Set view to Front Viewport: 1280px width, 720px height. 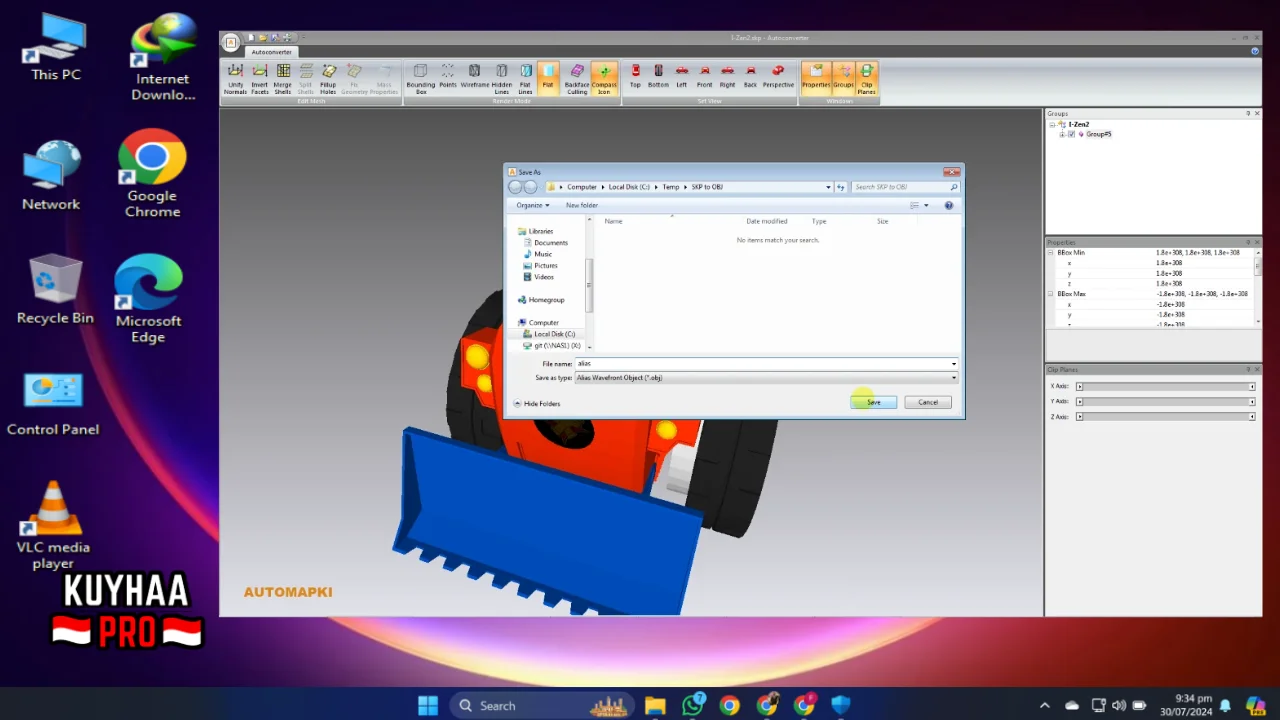[x=705, y=76]
